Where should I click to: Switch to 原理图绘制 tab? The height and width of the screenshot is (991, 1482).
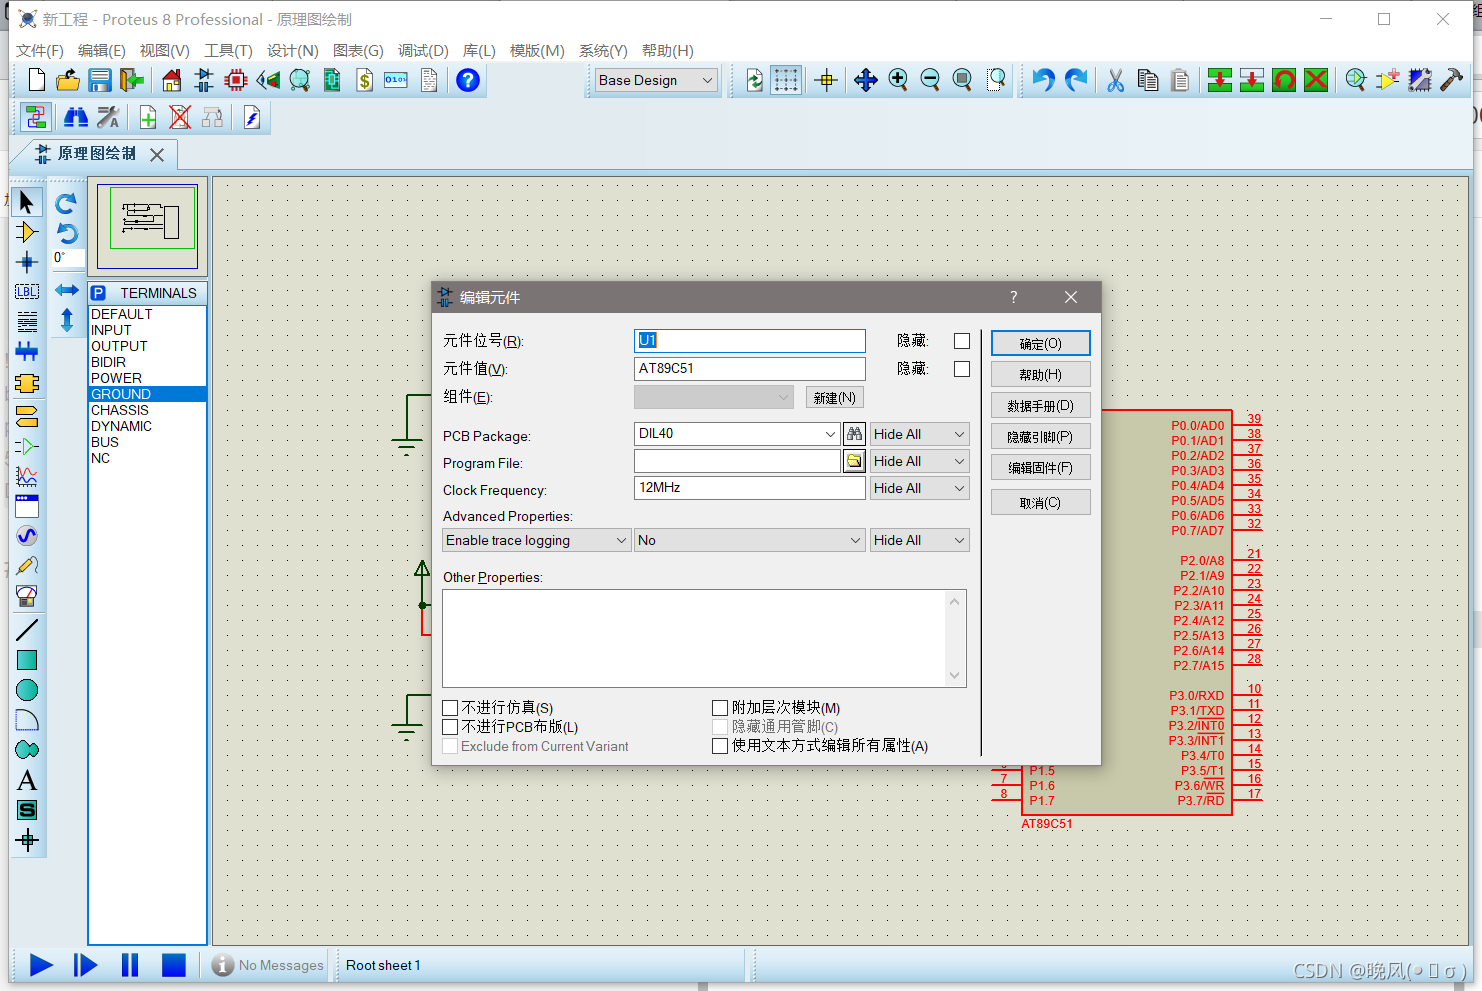click(x=97, y=154)
